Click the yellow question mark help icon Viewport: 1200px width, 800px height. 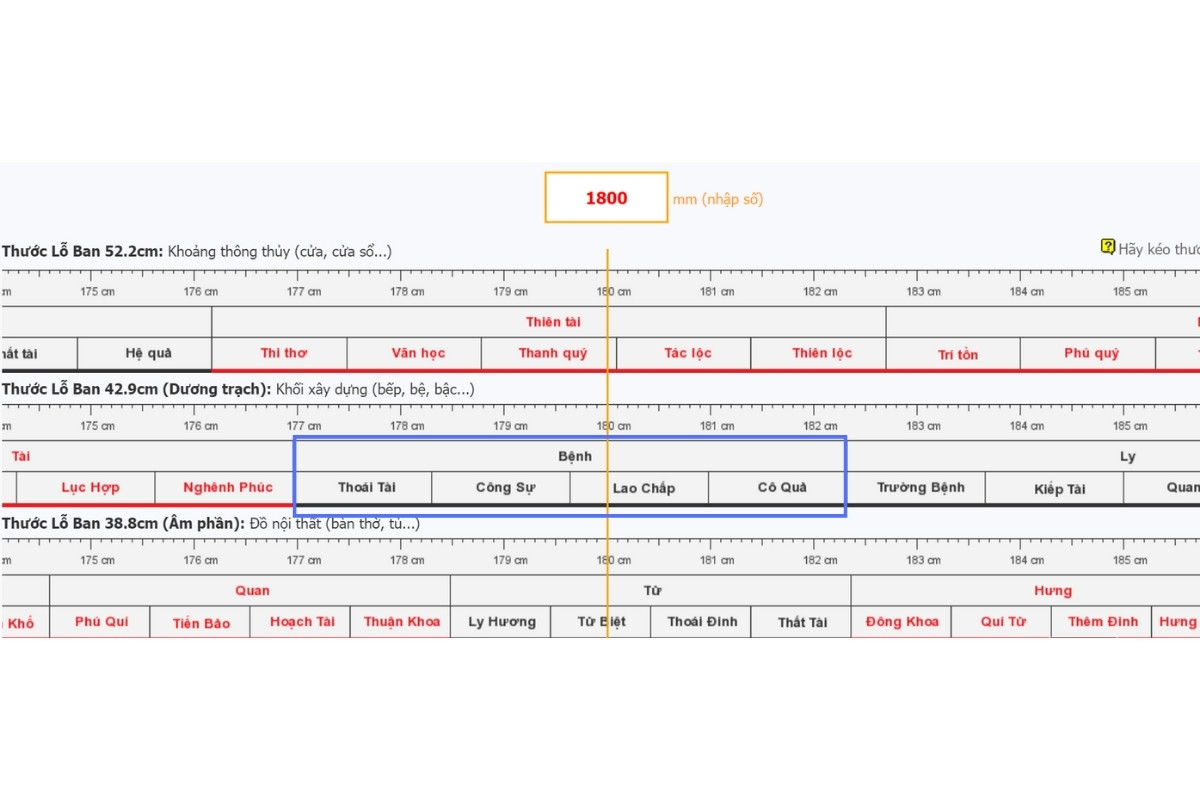point(1107,247)
